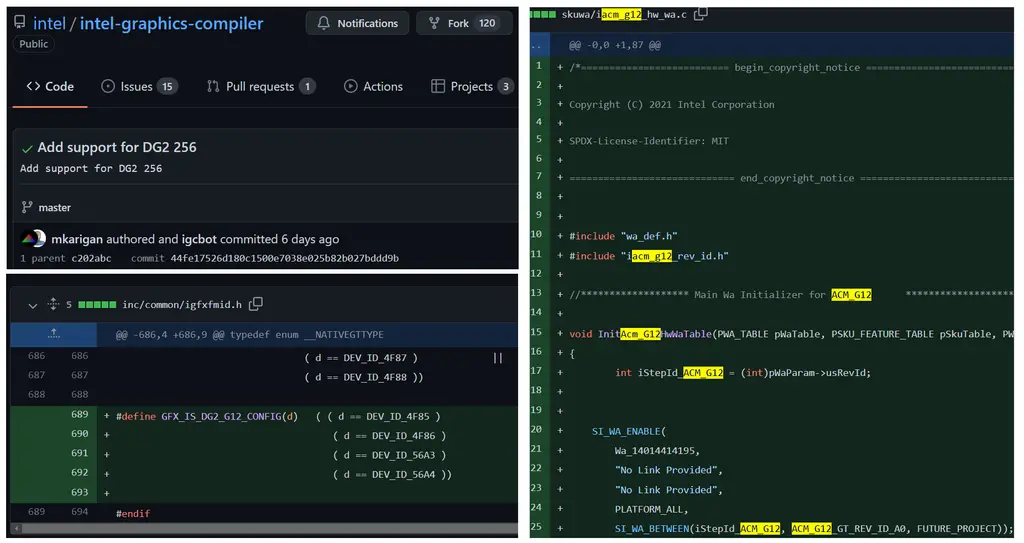Open the intel-graphics-compiler repository link

click(x=171, y=23)
